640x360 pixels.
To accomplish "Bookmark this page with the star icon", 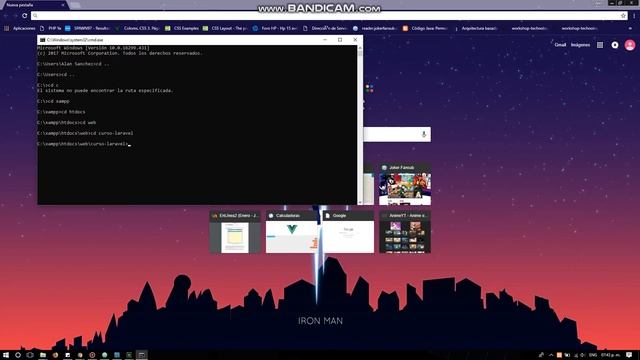I will tap(623, 16).
